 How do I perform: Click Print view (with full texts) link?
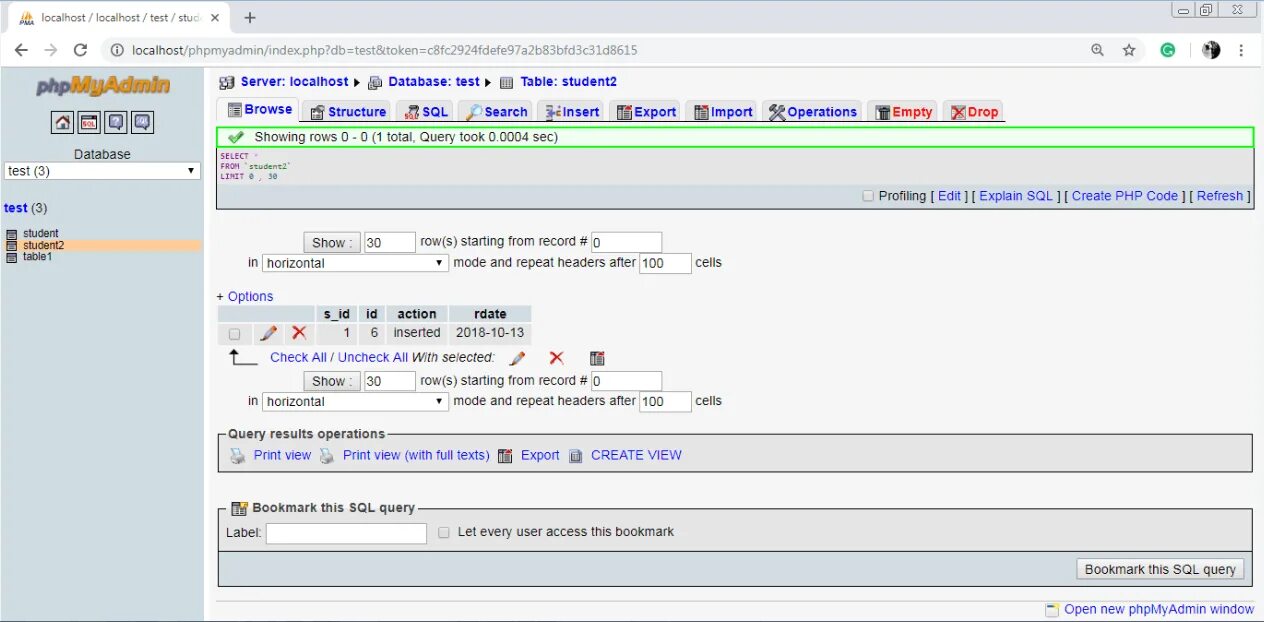point(416,455)
